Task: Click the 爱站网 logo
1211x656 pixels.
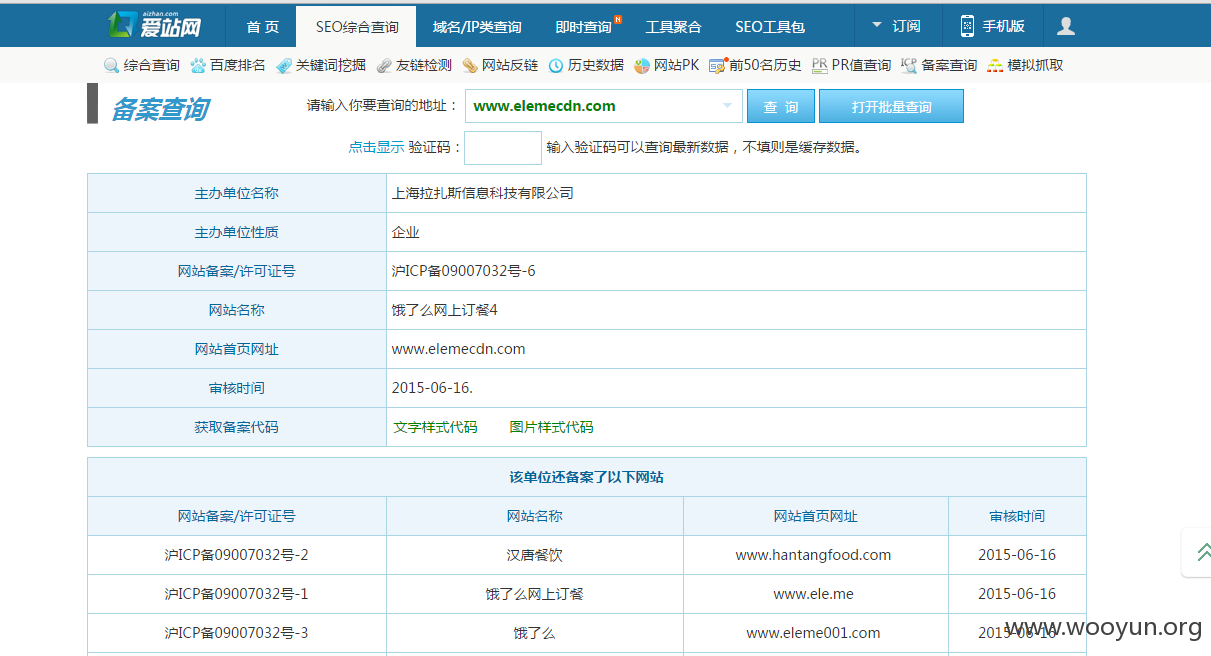Action: [154, 24]
